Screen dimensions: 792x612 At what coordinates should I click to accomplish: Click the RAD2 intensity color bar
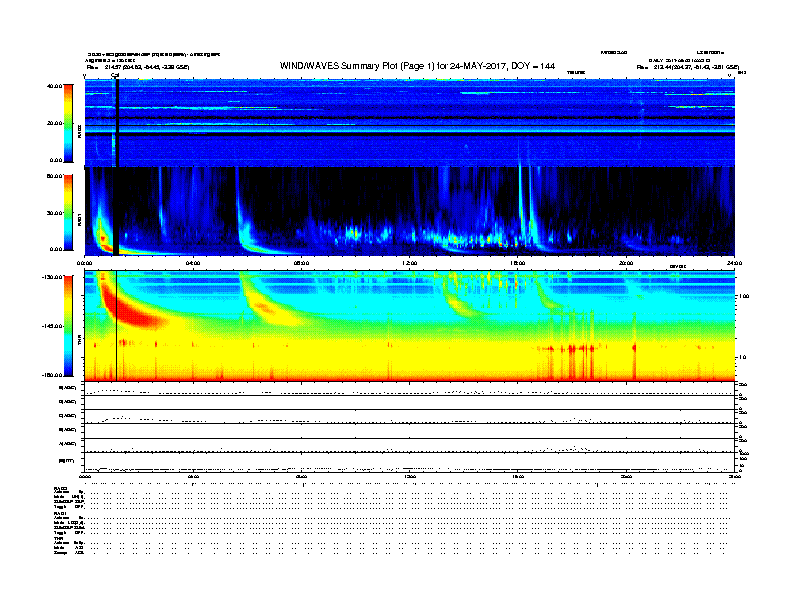click(x=68, y=124)
